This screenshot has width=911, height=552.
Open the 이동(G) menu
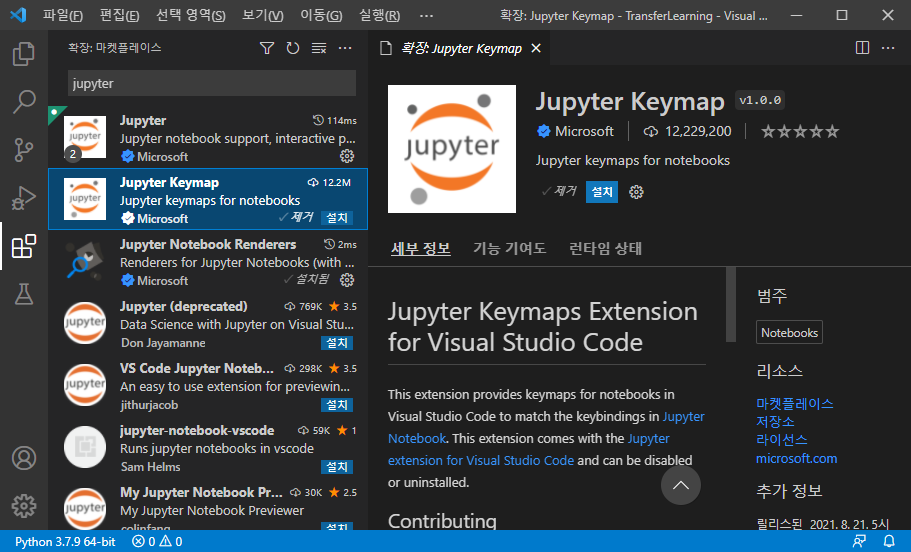tap(321, 15)
